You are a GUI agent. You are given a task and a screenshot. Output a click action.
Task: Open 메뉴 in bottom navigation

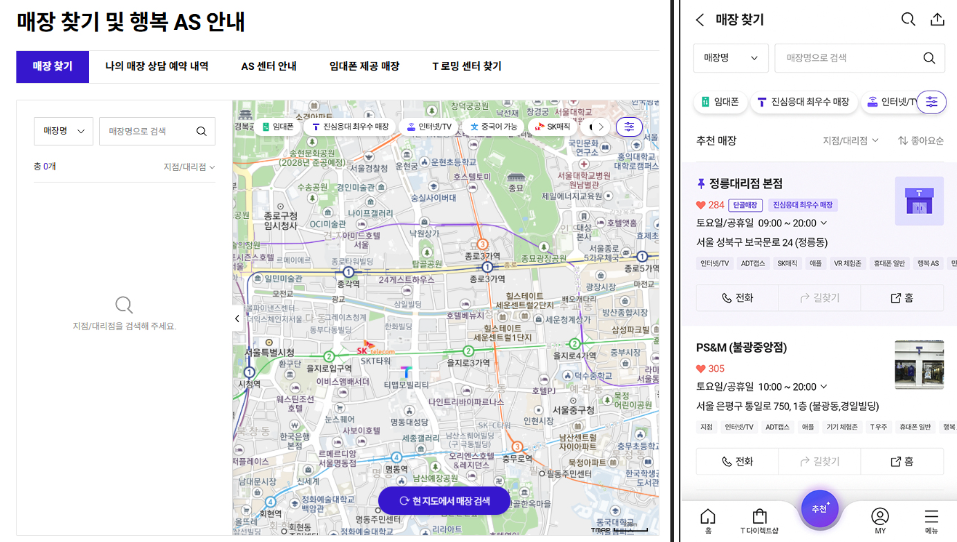tap(931, 521)
